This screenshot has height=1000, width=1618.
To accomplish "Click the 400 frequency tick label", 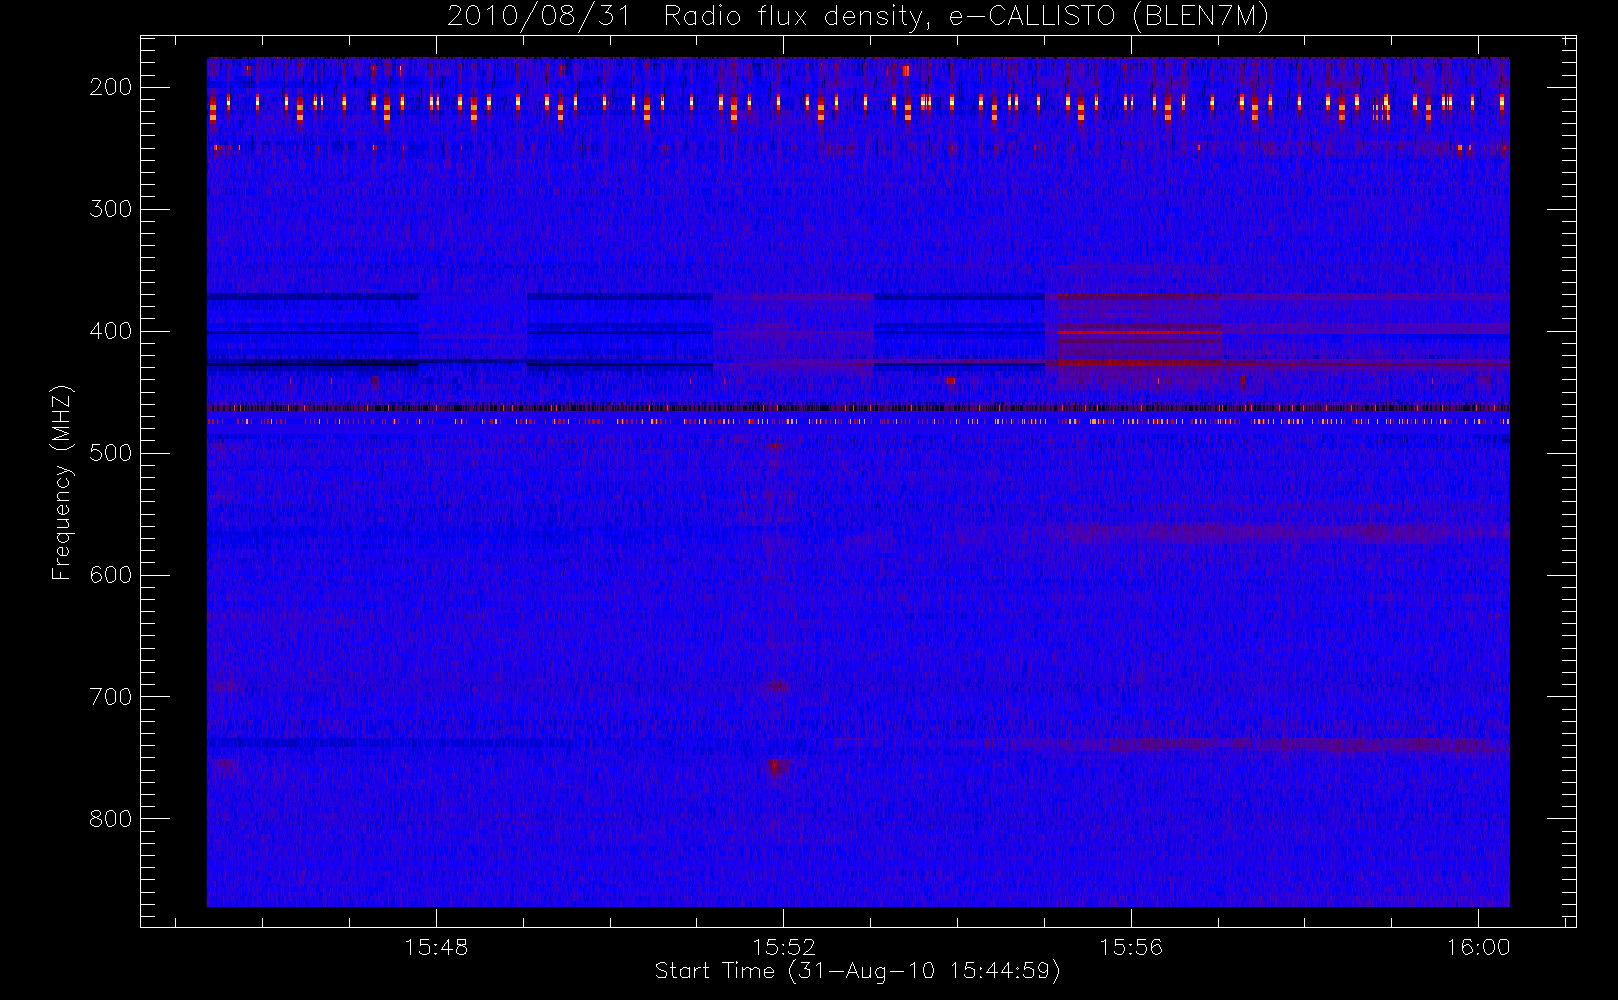I will 111,331.
